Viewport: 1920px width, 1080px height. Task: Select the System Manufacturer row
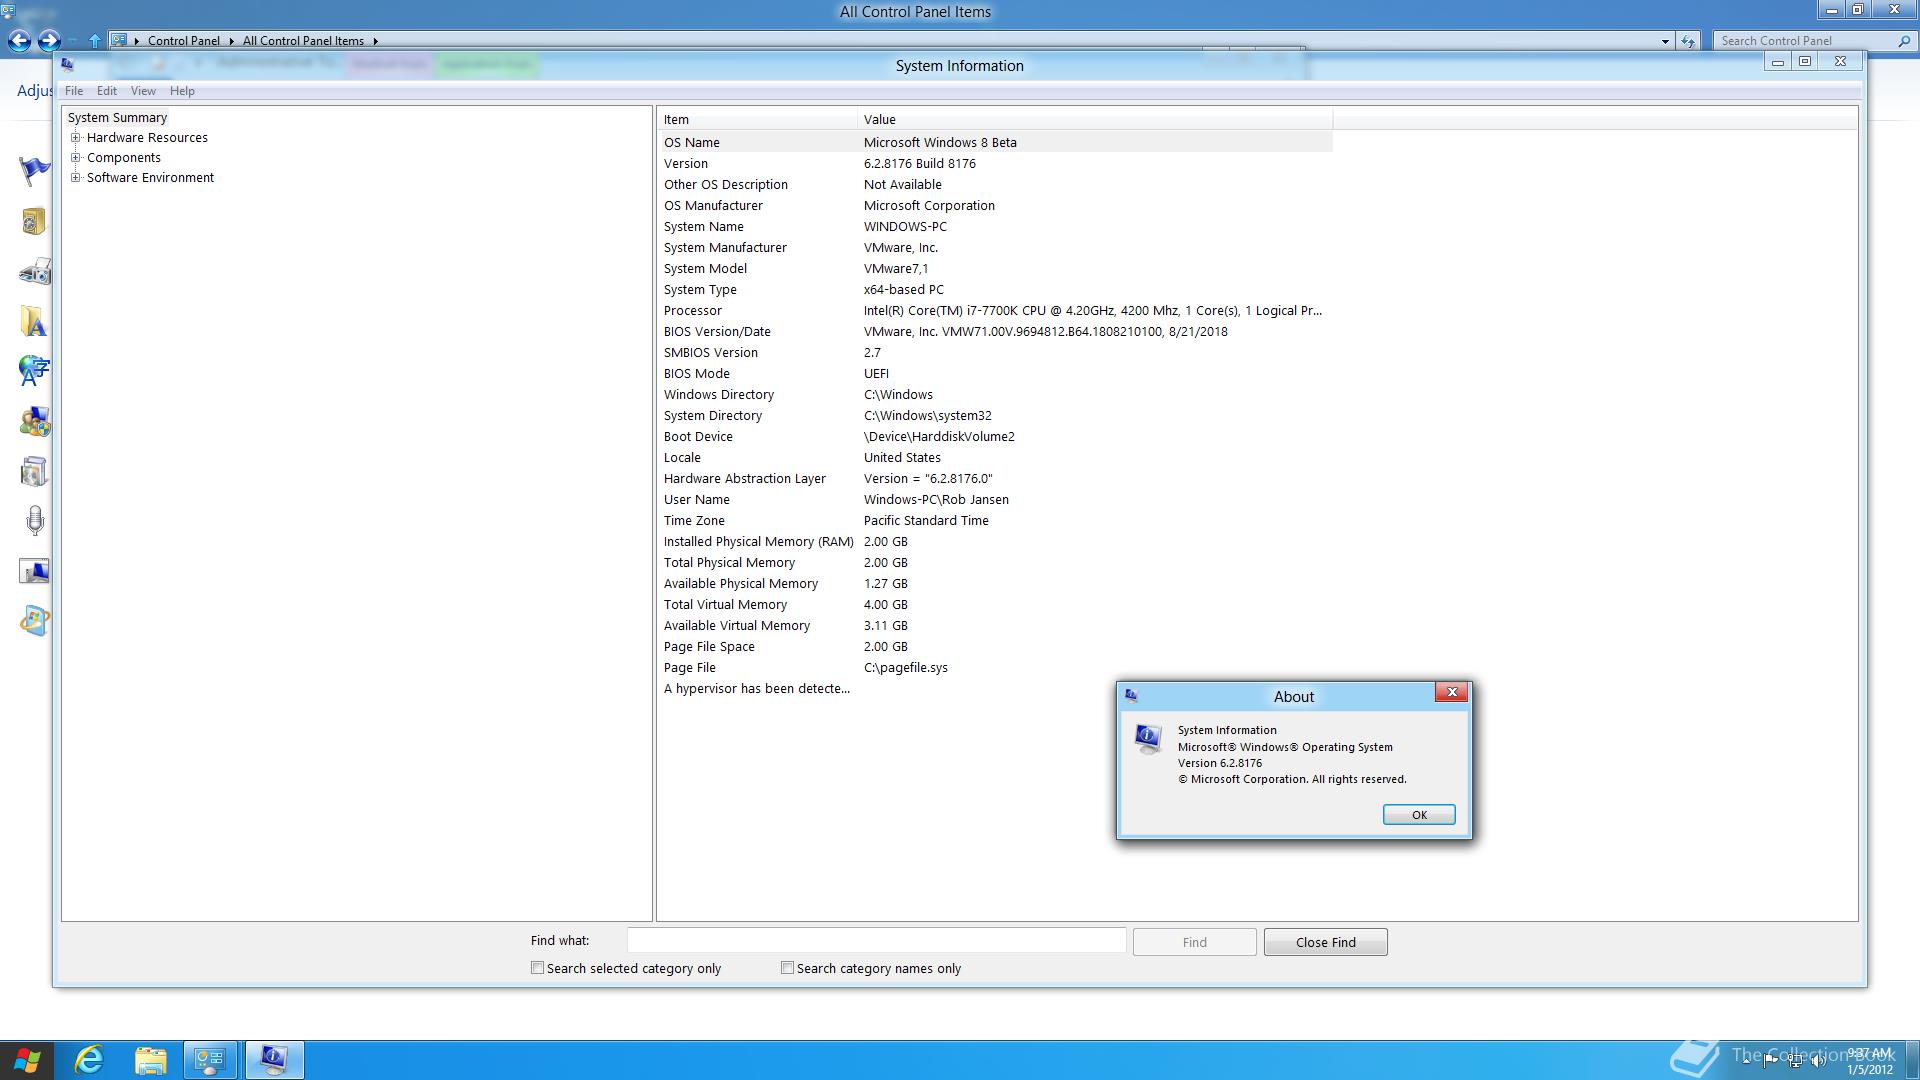tap(995, 247)
